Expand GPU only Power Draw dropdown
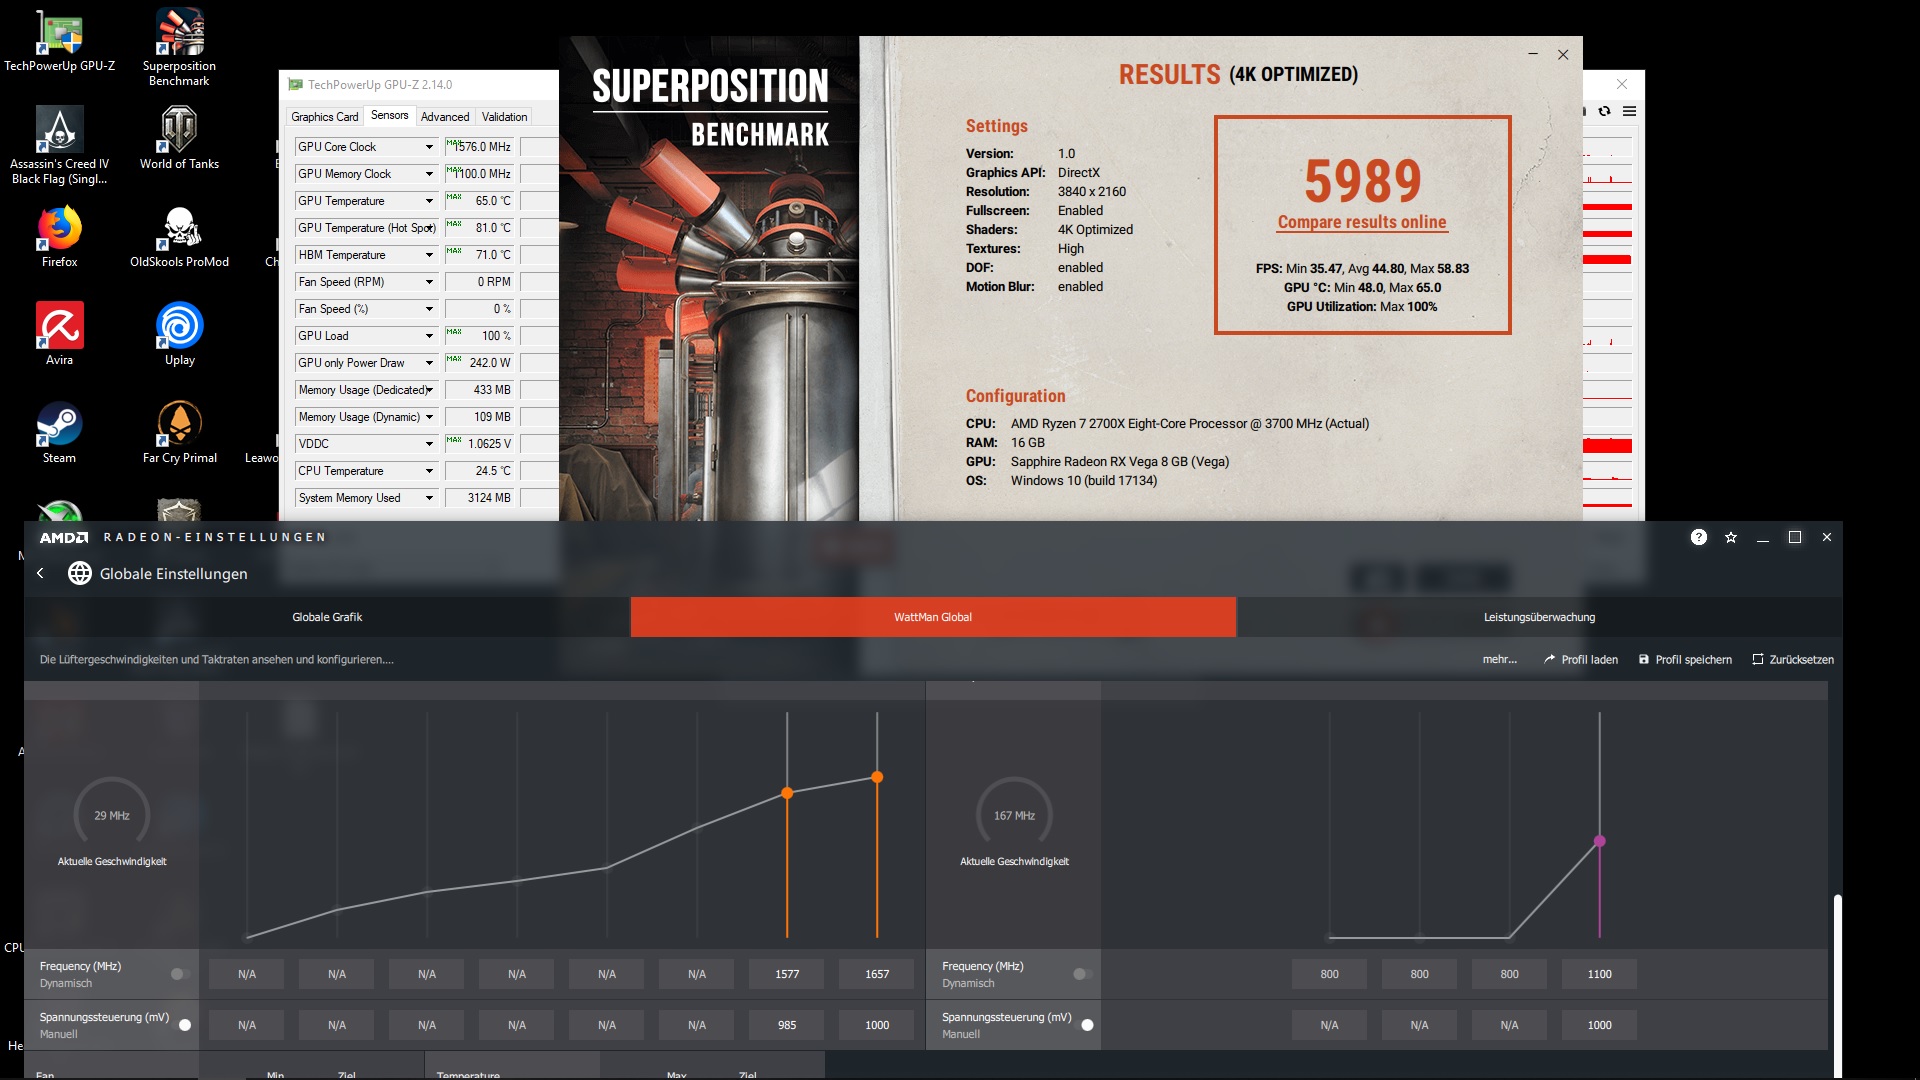 coord(429,363)
